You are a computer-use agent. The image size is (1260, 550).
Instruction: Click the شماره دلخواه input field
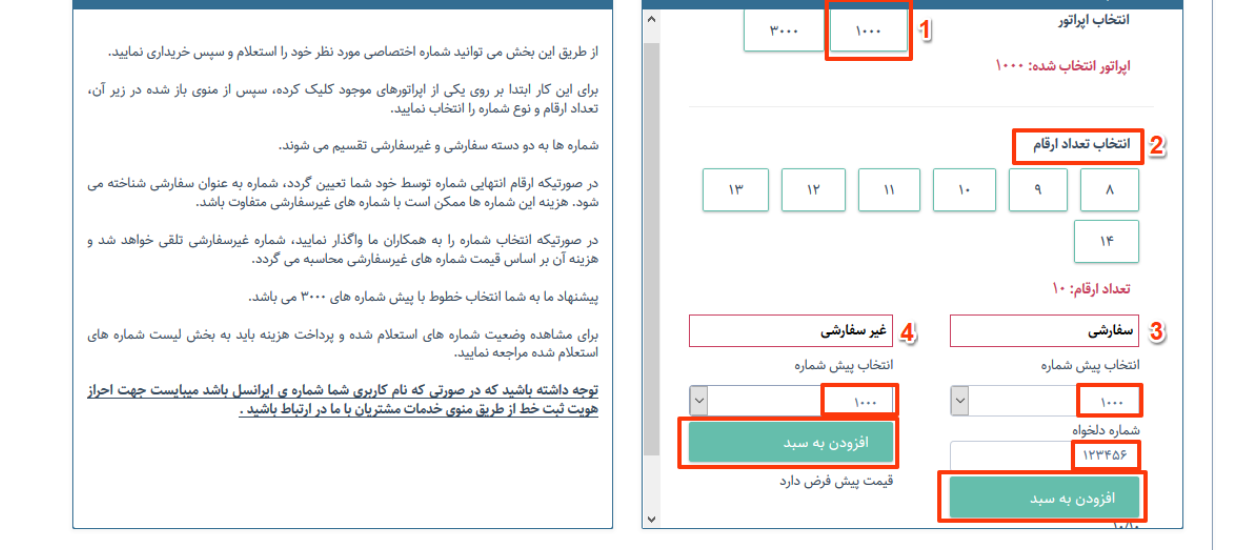[x=1045, y=455]
